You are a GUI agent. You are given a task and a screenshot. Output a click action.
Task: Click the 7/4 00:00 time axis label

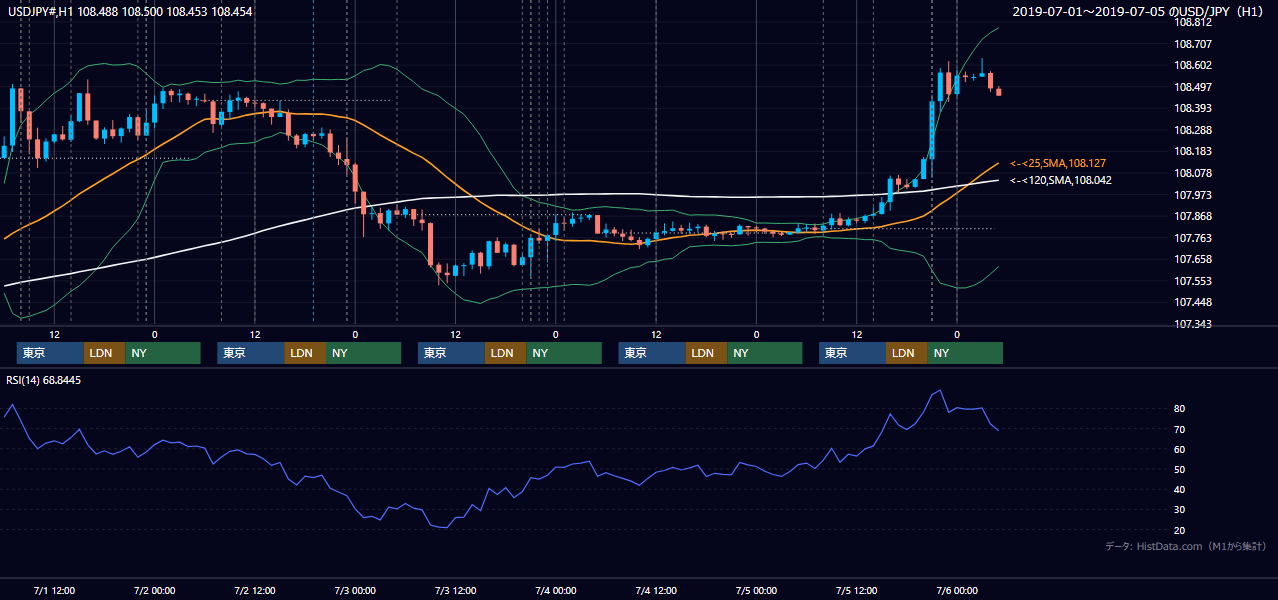click(556, 590)
